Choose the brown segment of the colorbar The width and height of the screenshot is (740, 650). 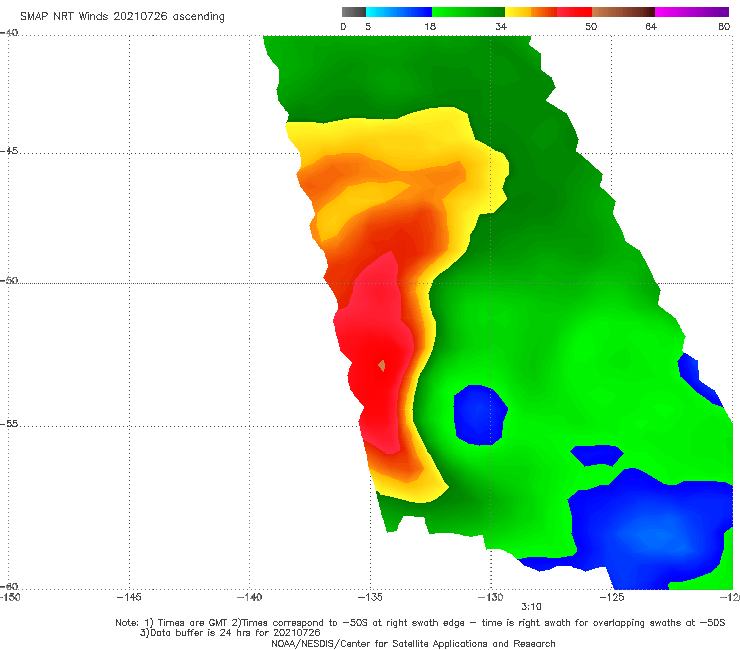(x=623, y=12)
